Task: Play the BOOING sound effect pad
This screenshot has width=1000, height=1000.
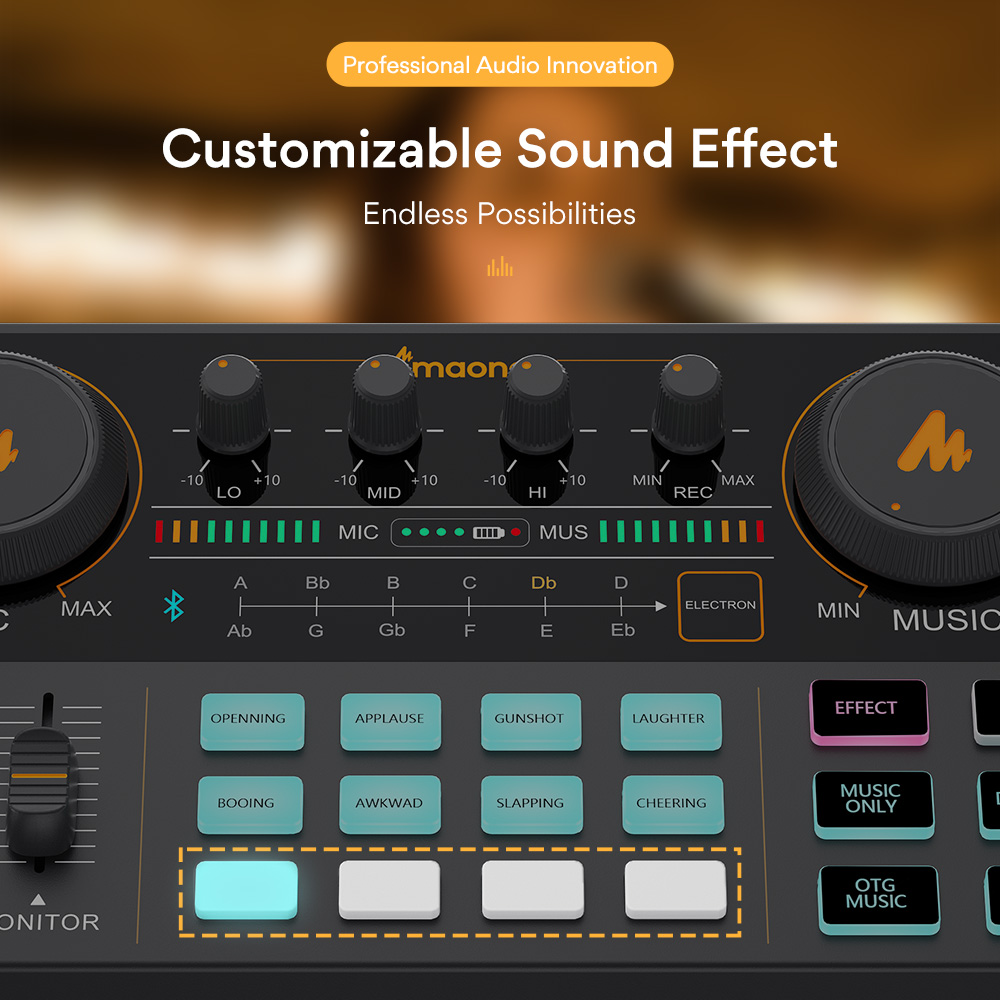Action: tap(250, 804)
